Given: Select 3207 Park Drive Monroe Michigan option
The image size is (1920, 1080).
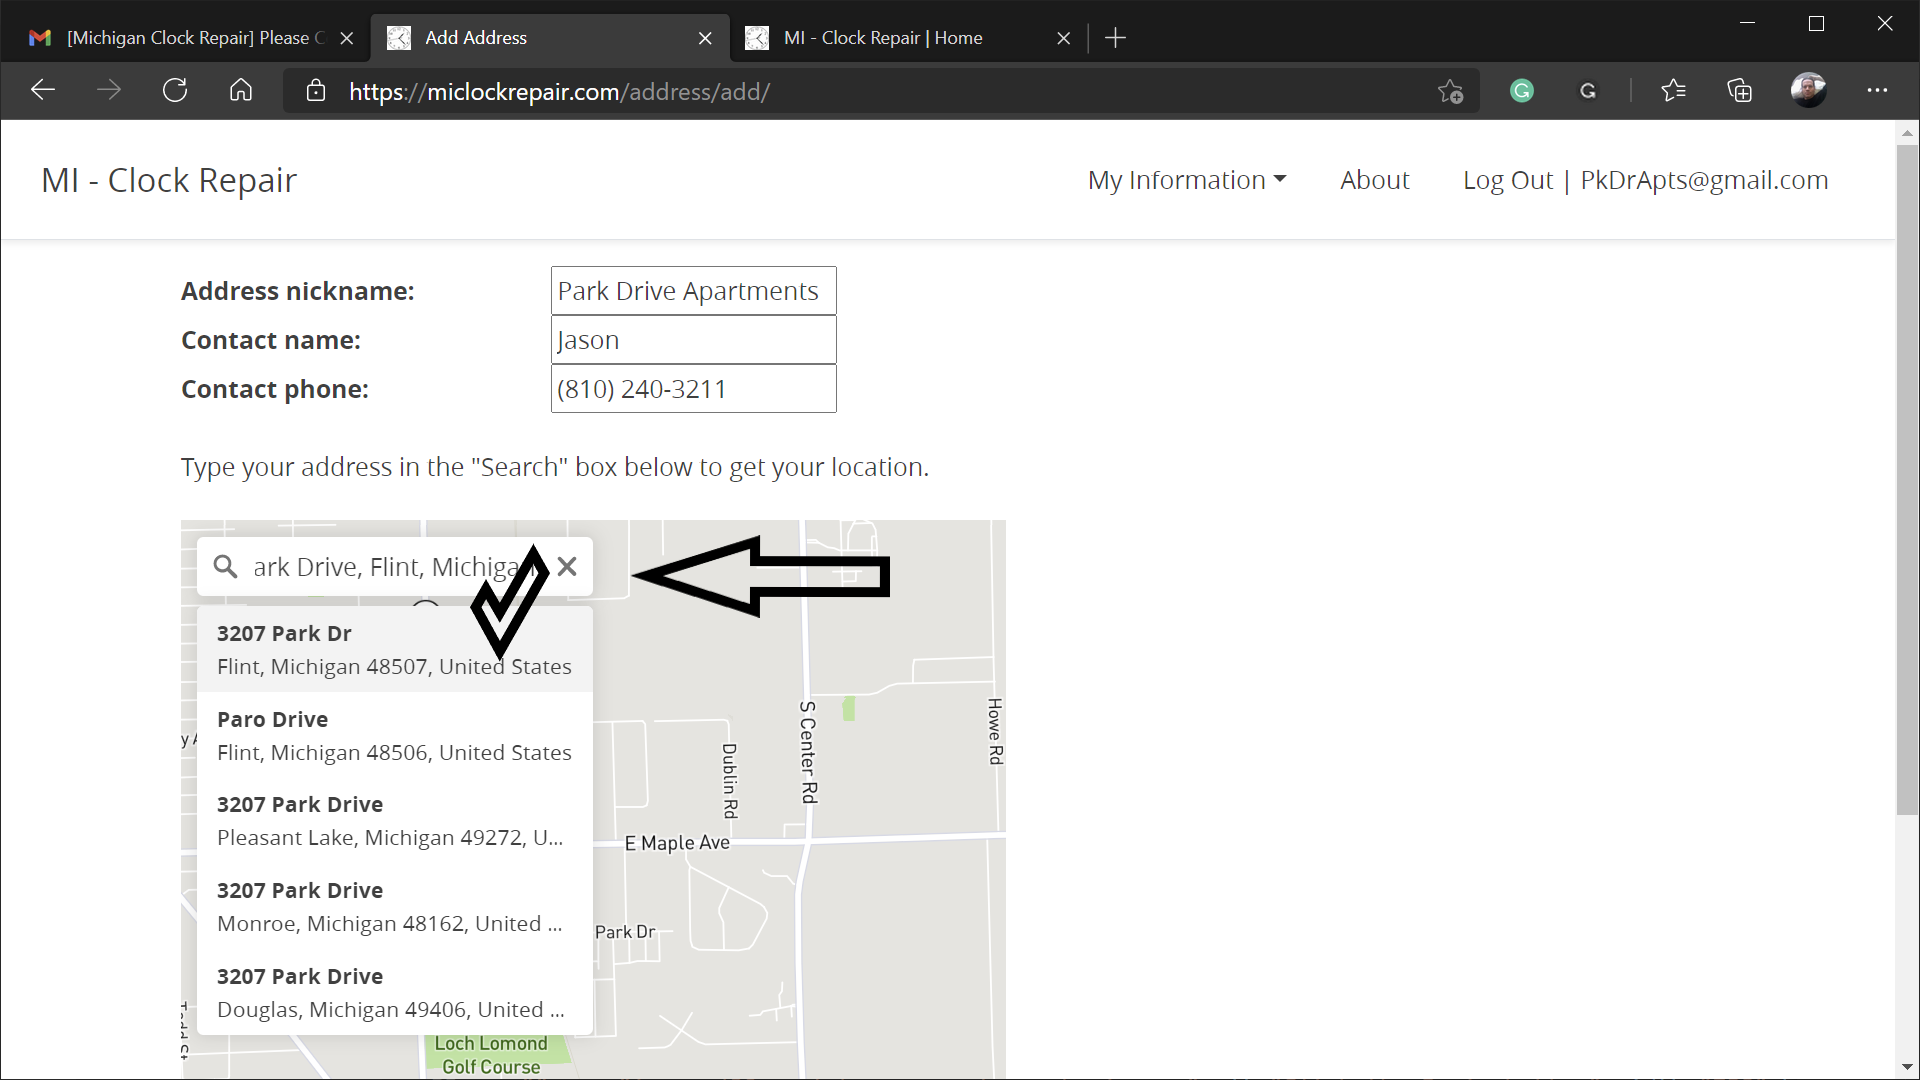Looking at the screenshot, I should (390, 907).
